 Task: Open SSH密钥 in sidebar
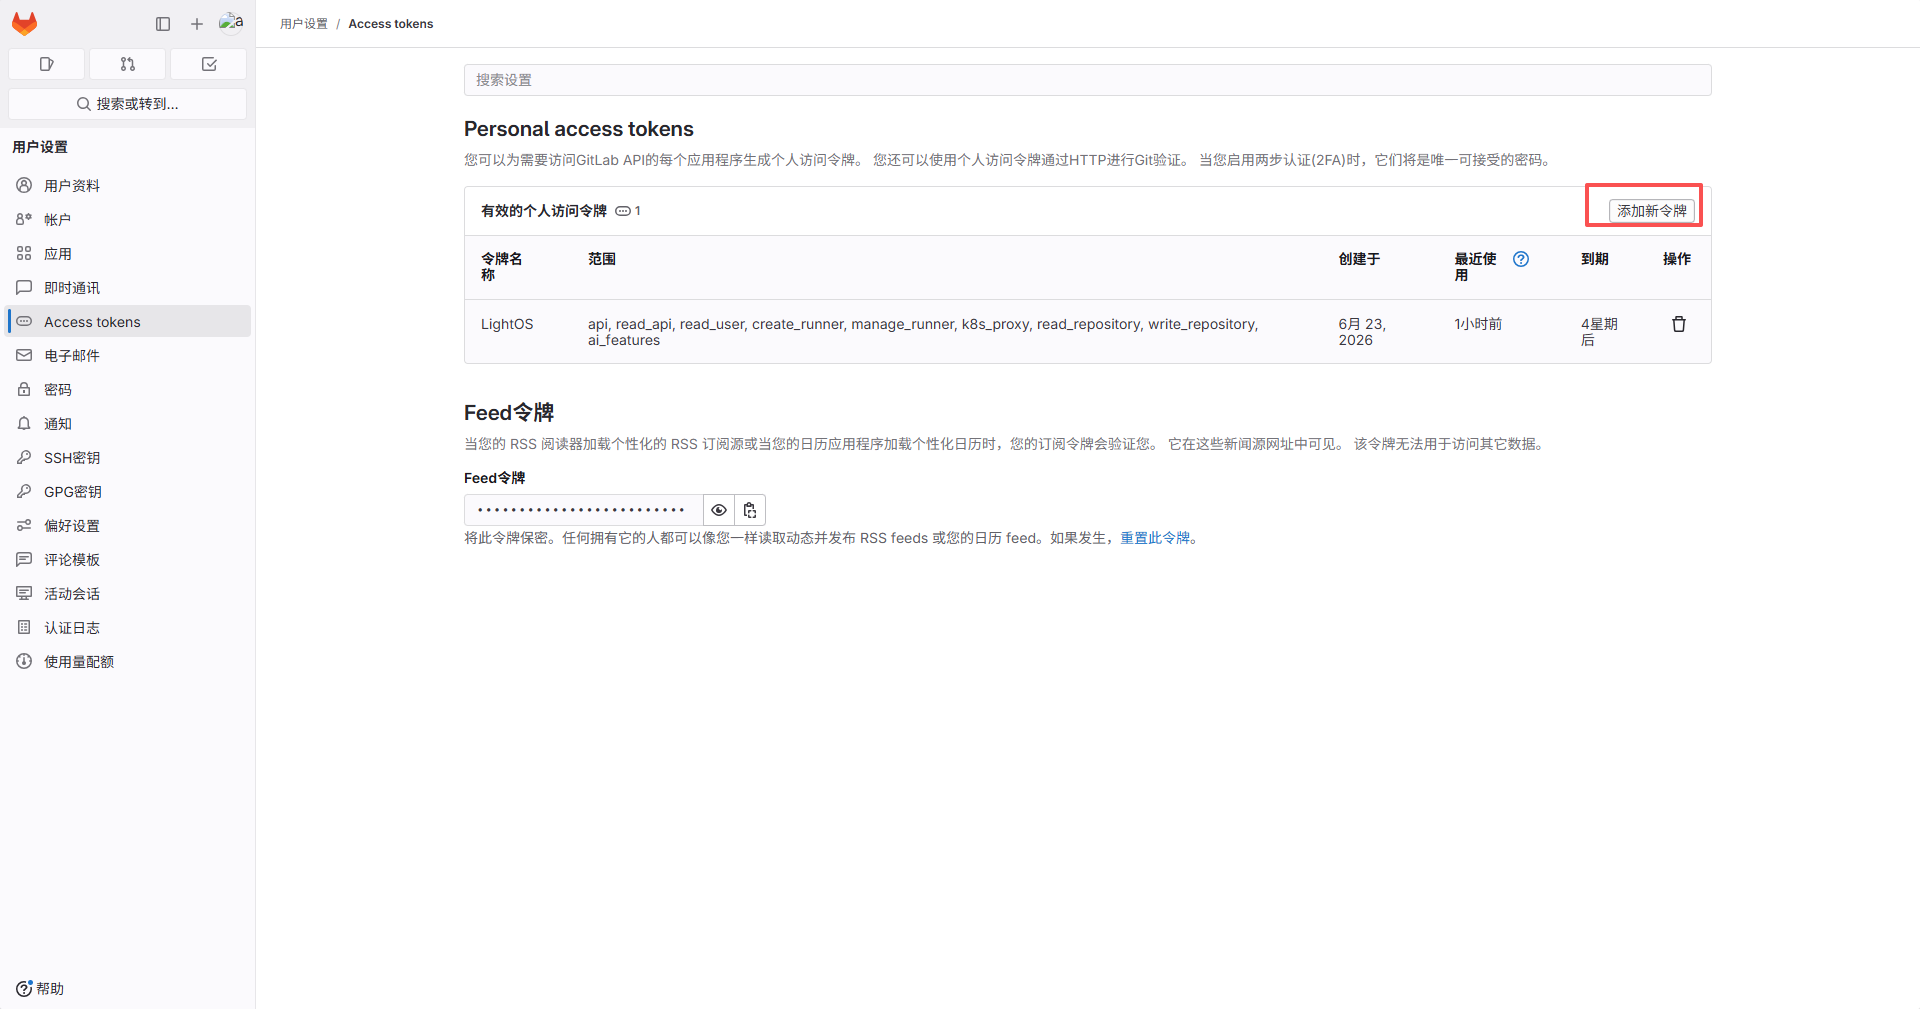(x=128, y=458)
